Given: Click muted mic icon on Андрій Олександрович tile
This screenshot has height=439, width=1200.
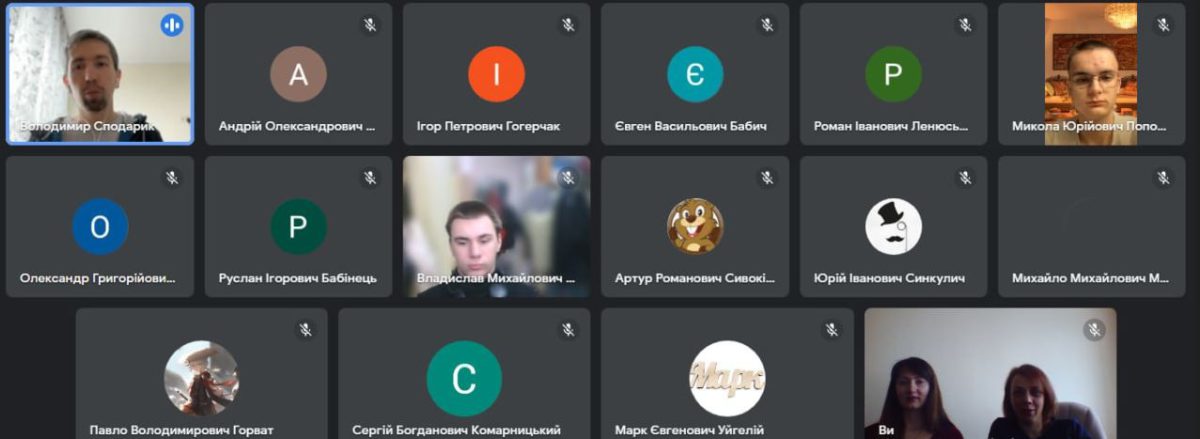Looking at the screenshot, I should (370, 25).
